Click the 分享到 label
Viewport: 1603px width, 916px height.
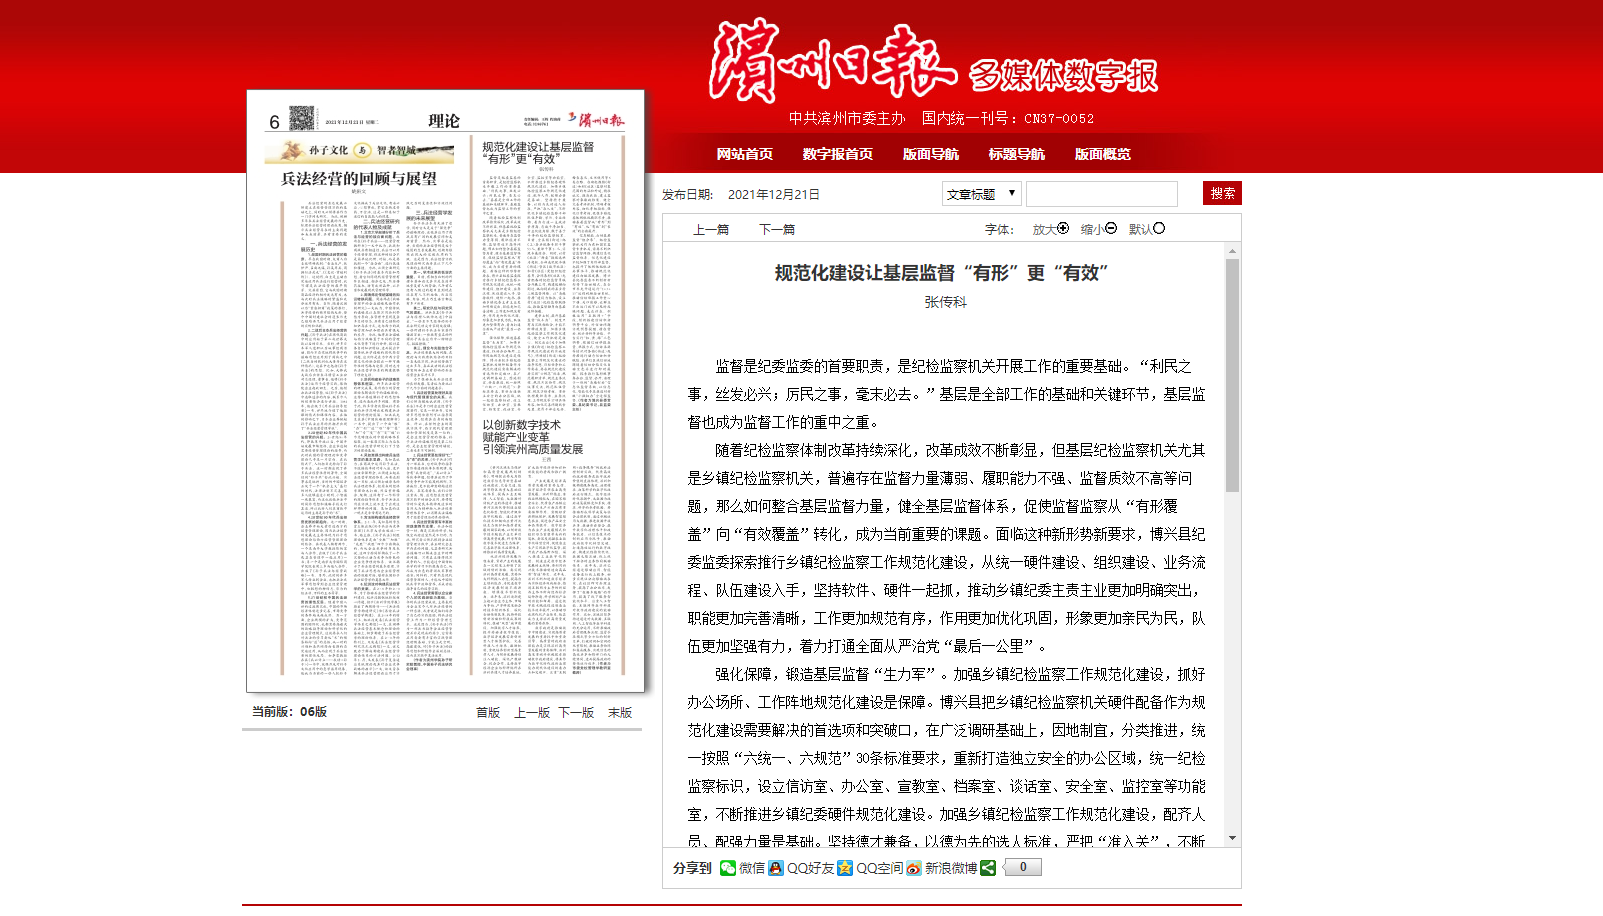(x=692, y=868)
